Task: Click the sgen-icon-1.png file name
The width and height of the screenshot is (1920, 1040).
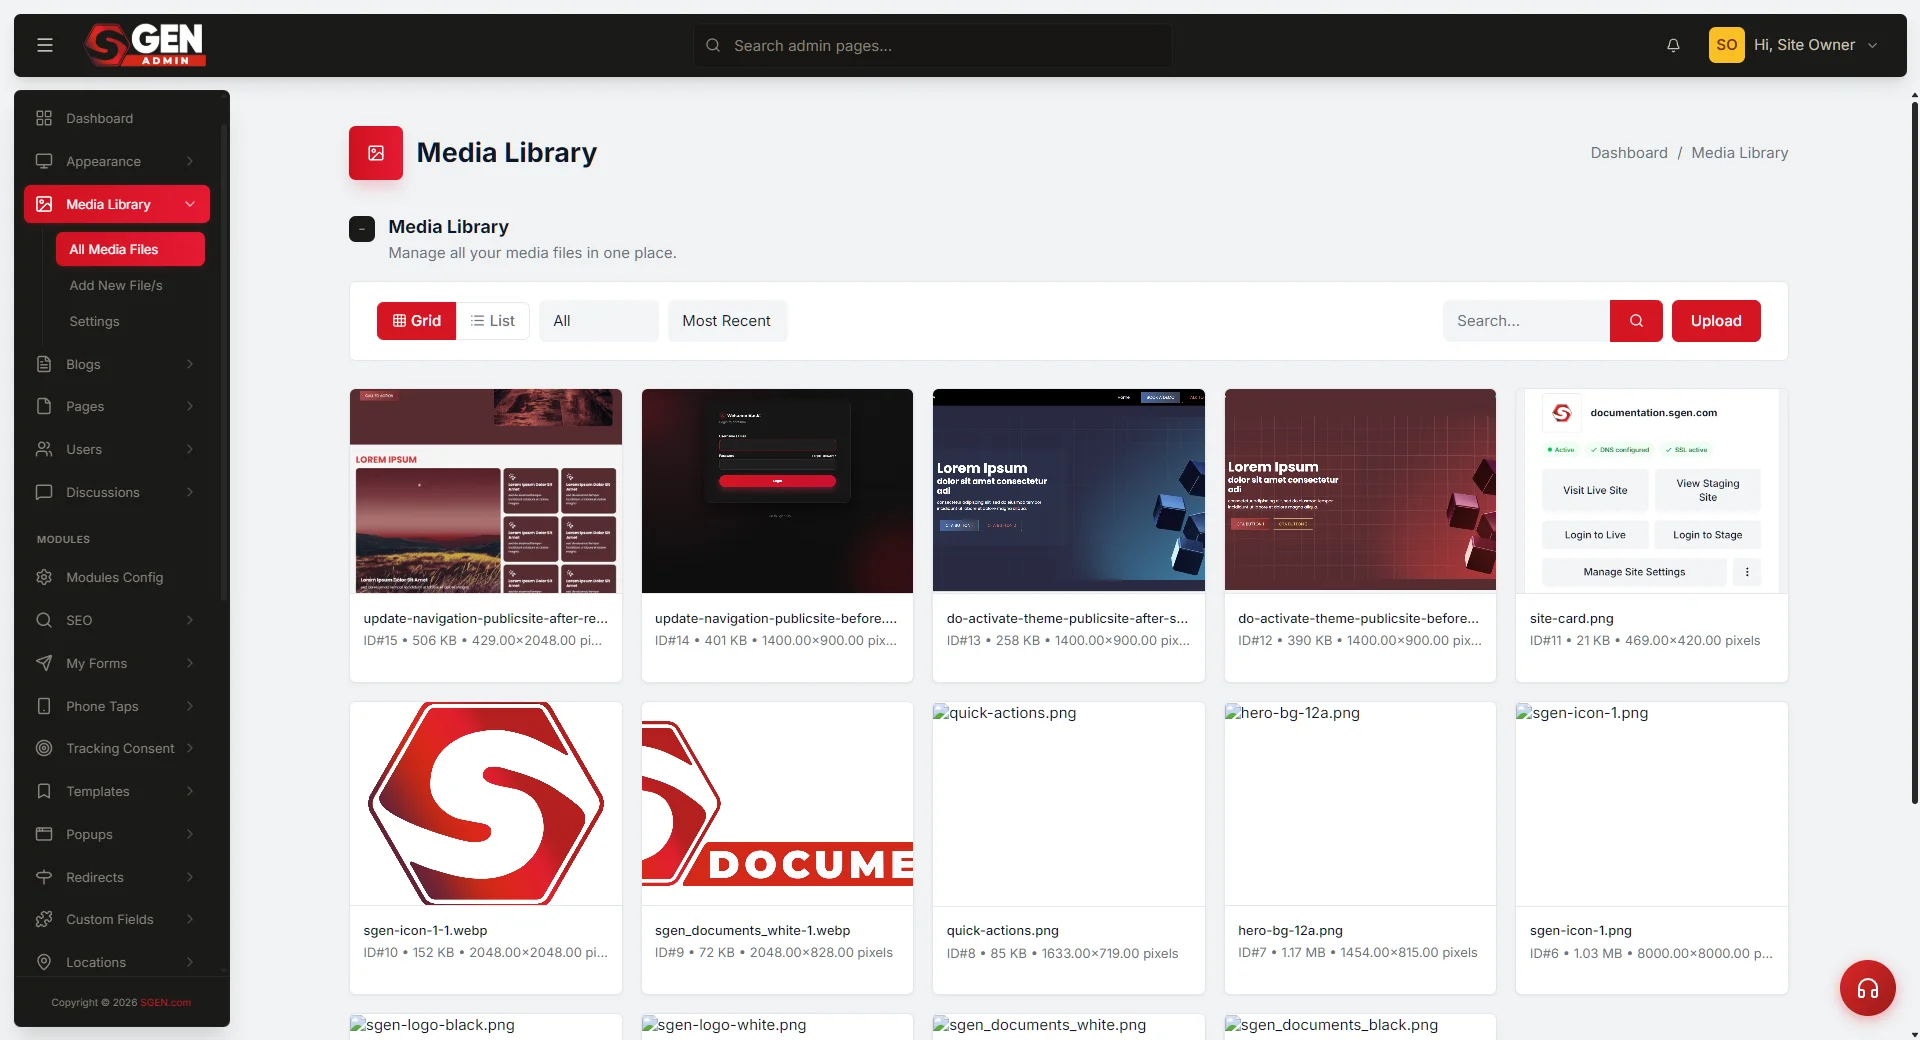Action: (1580, 930)
